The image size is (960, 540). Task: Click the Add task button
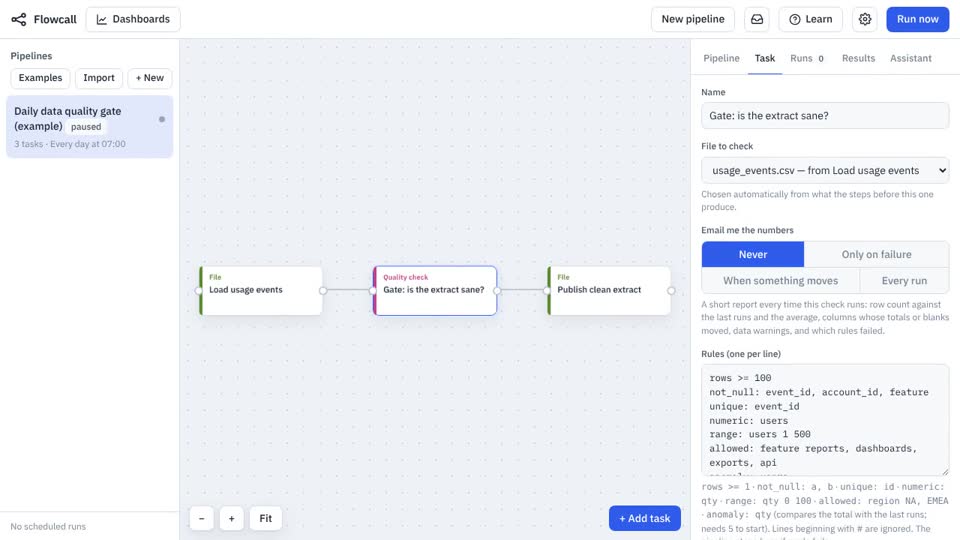pos(645,519)
